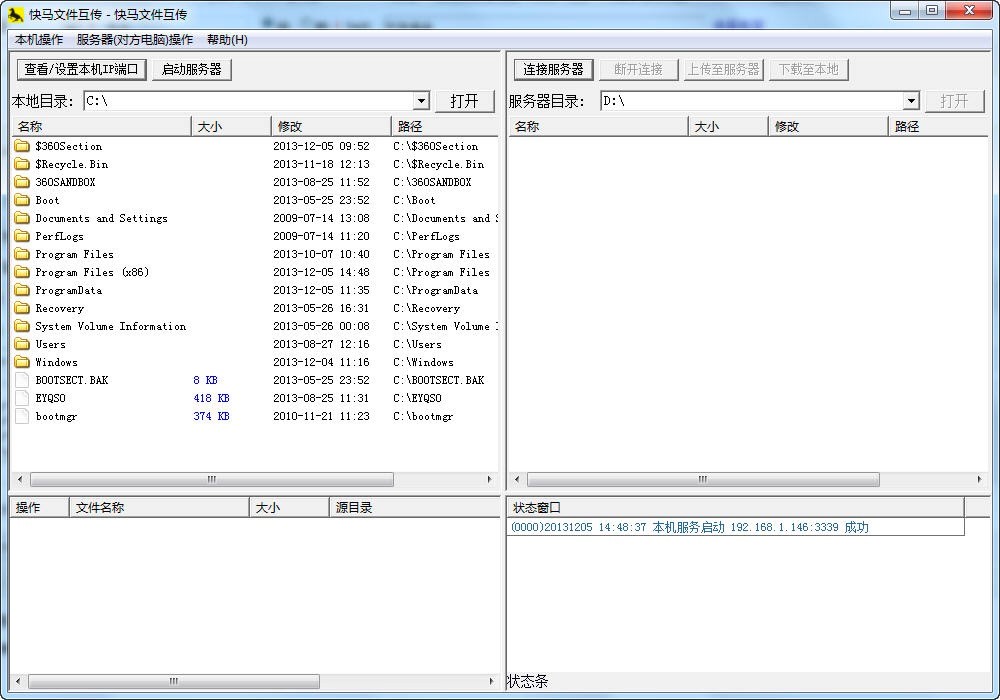1000x700 pixels.
Task: Open the 本机操作 menu
Action: (39, 40)
